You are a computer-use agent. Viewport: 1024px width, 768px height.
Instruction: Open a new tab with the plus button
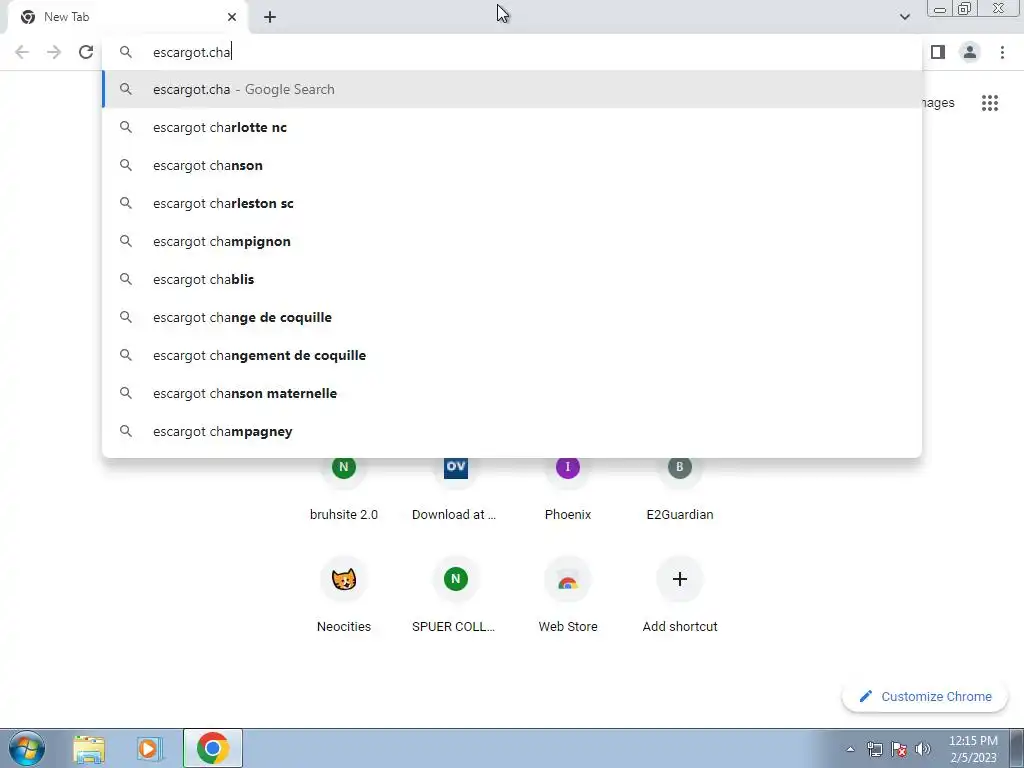[x=270, y=17]
